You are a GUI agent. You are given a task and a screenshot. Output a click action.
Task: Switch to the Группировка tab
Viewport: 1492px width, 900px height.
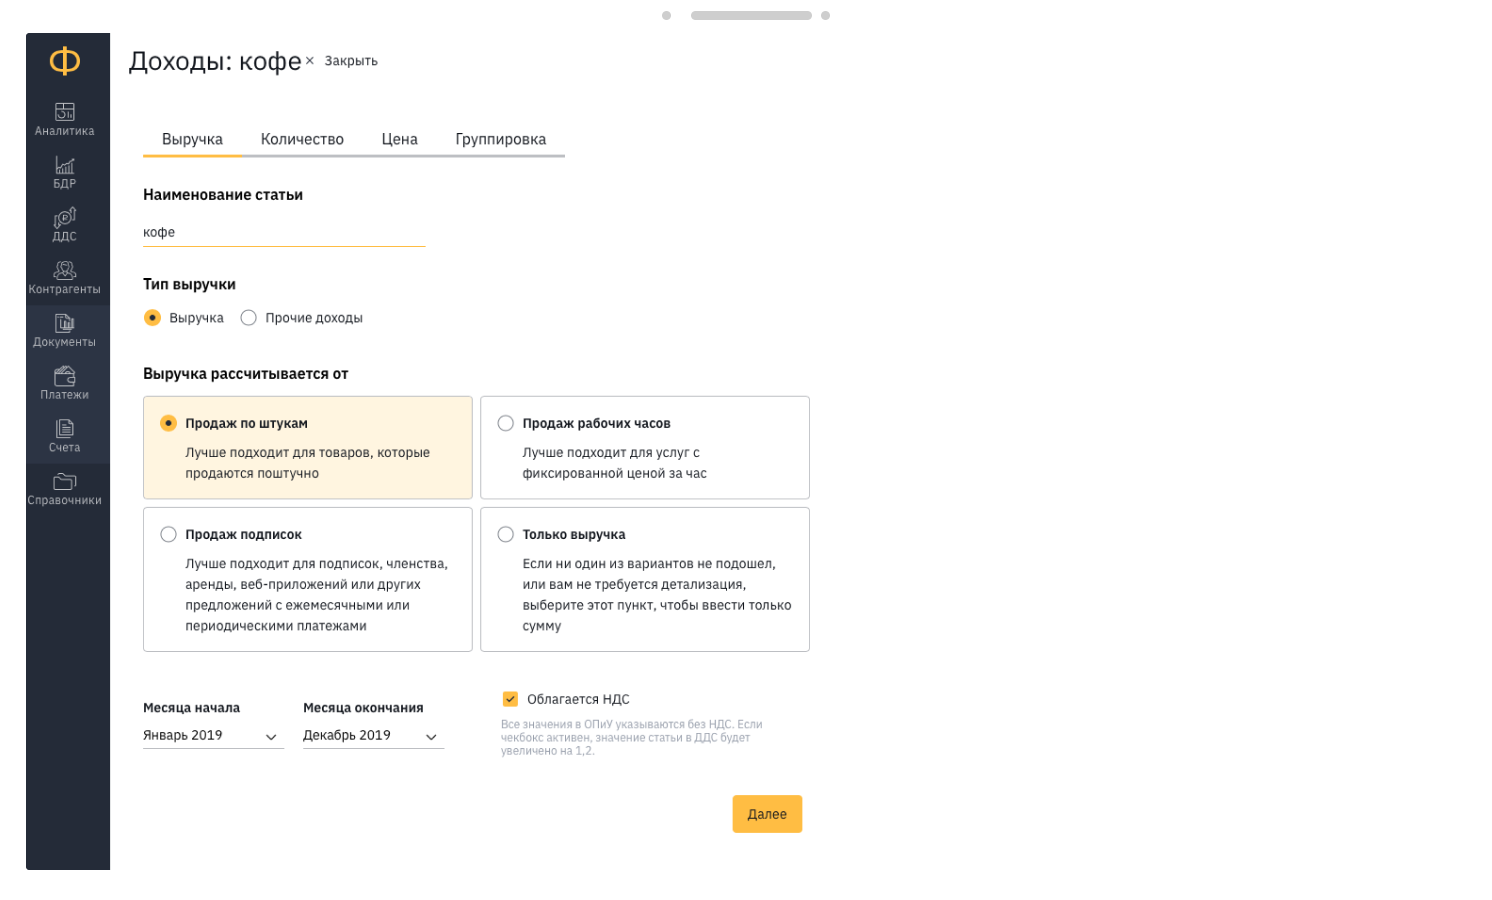(500, 140)
